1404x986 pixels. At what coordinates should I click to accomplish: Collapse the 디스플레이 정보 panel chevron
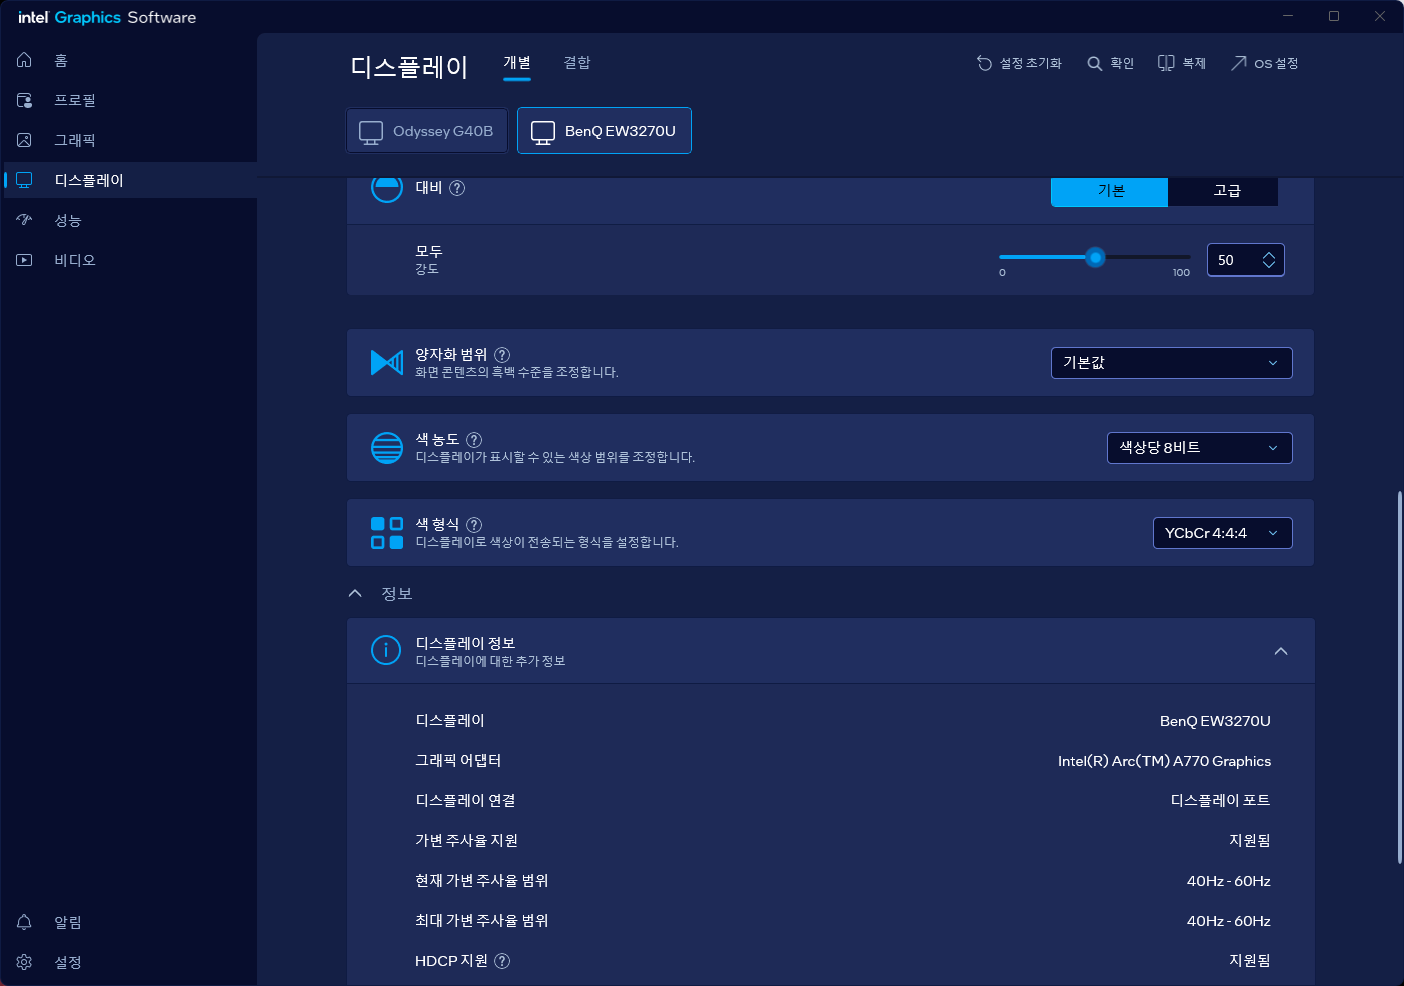click(x=1281, y=651)
